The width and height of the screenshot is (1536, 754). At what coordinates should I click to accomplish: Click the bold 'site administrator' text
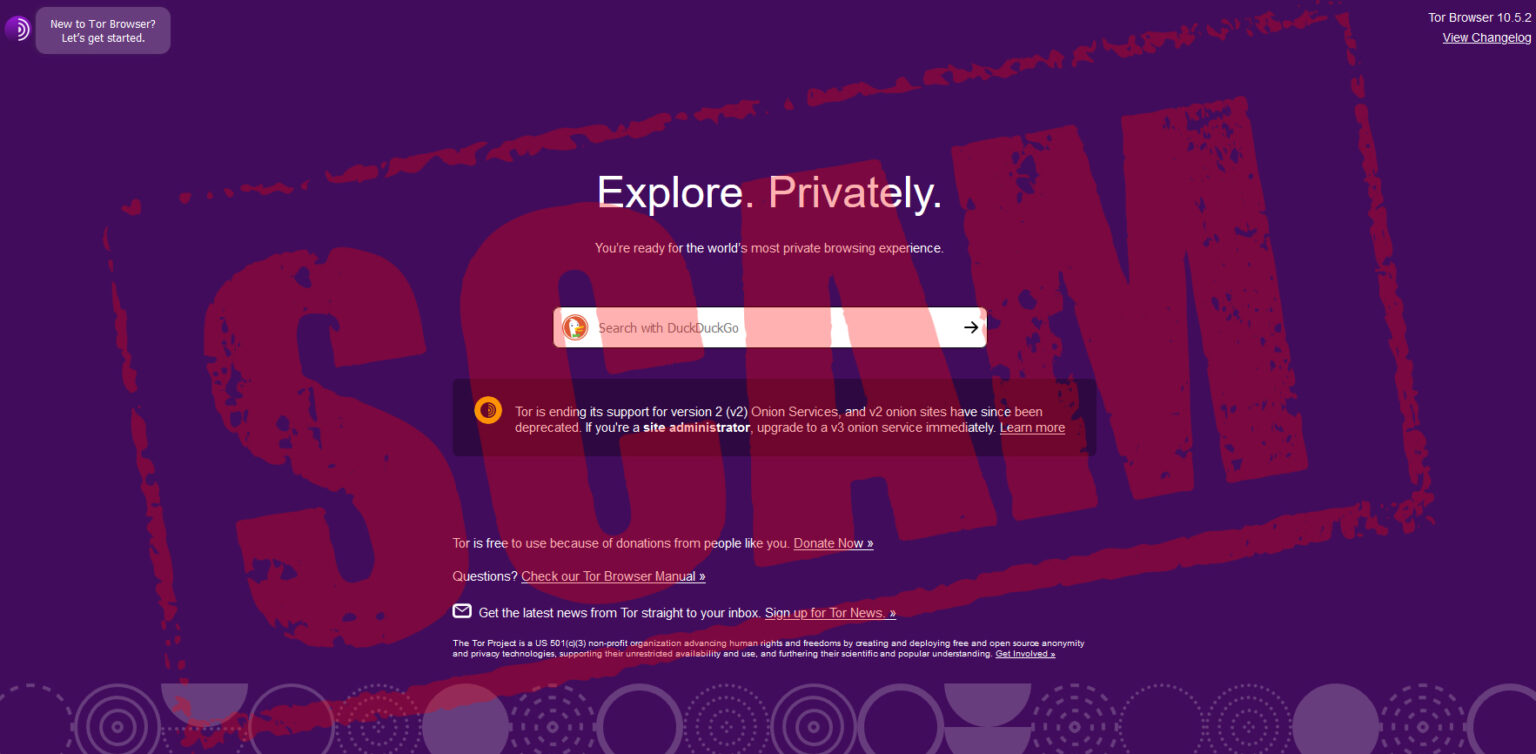(x=696, y=428)
